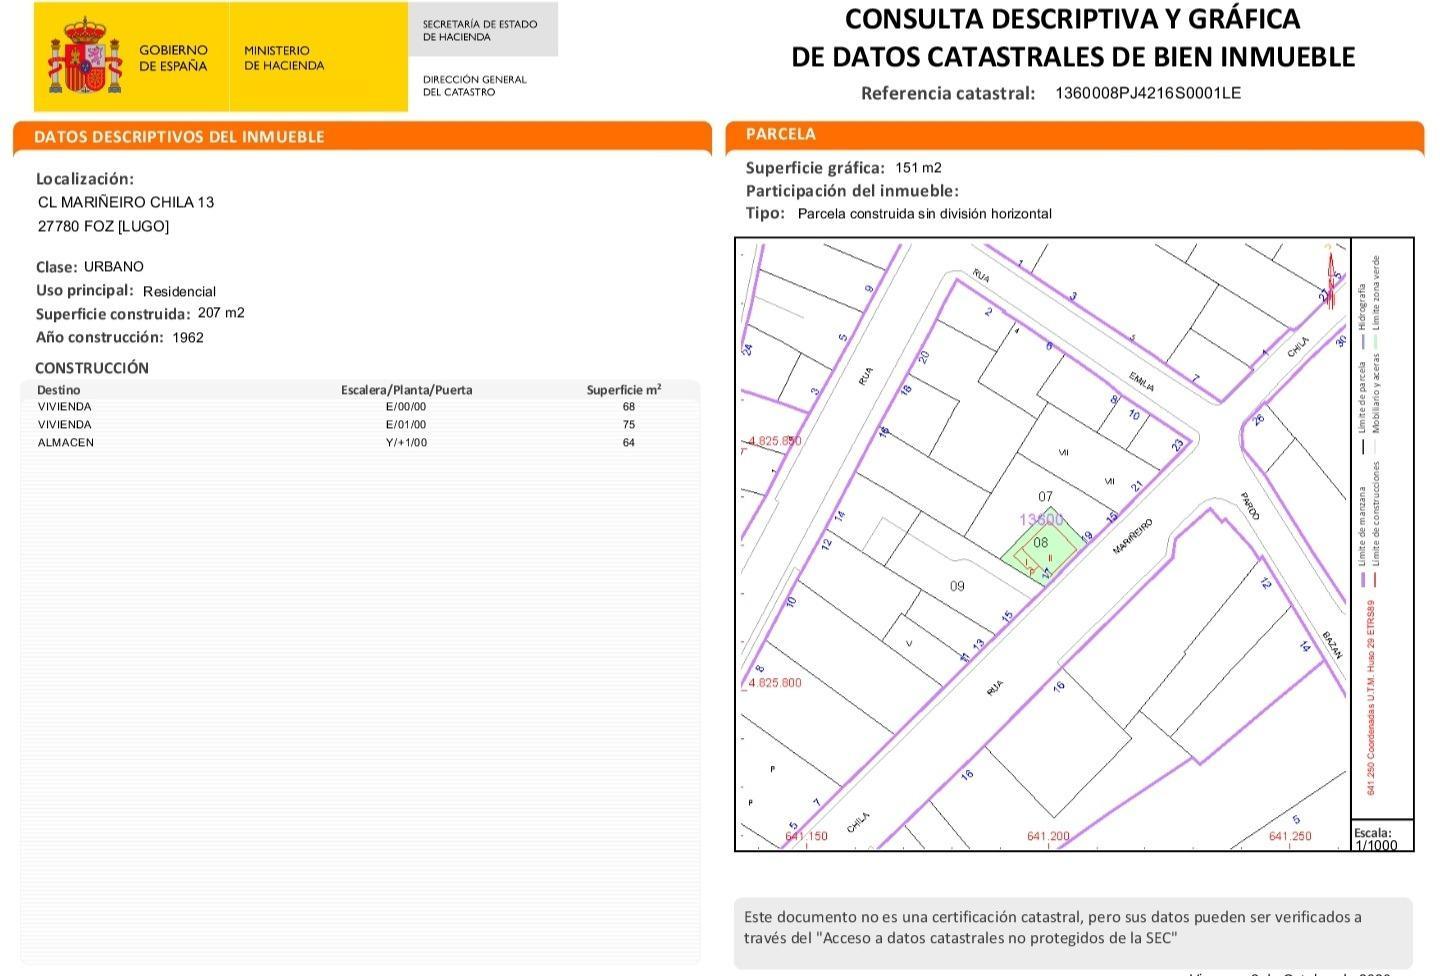This screenshot has height=976, width=1440.
Task: Click the MINISTERIO DE HACIENDA logo text
Action: [284, 58]
